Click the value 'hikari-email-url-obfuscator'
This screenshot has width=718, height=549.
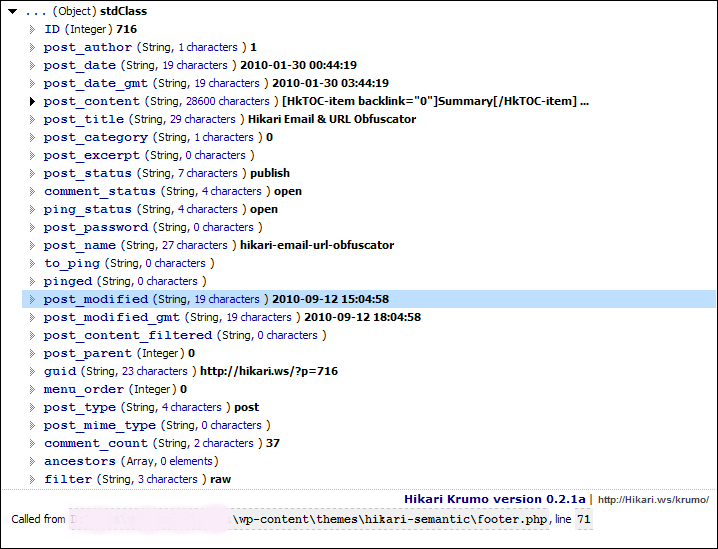click(x=317, y=245)
